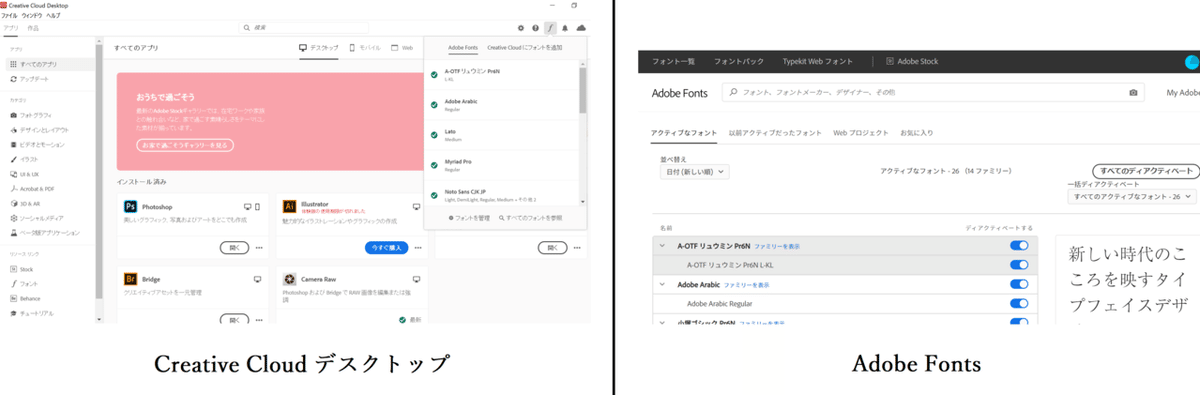This screenshot has height=395, width=1200.
Task: Click 今すぐ購入 button for Illustrator
Action: point(387,247)
